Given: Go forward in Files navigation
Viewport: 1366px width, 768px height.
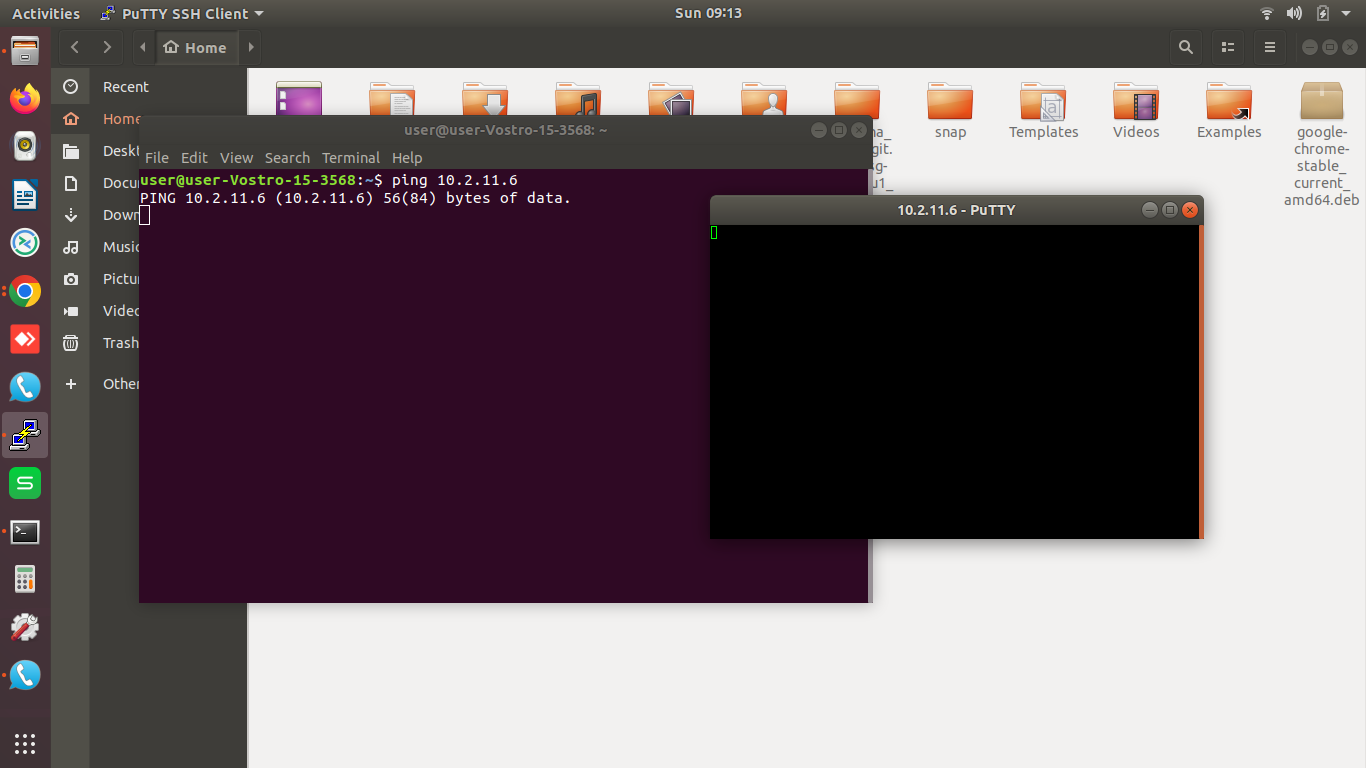Looking at the screenshot, I should click(107, 47).
